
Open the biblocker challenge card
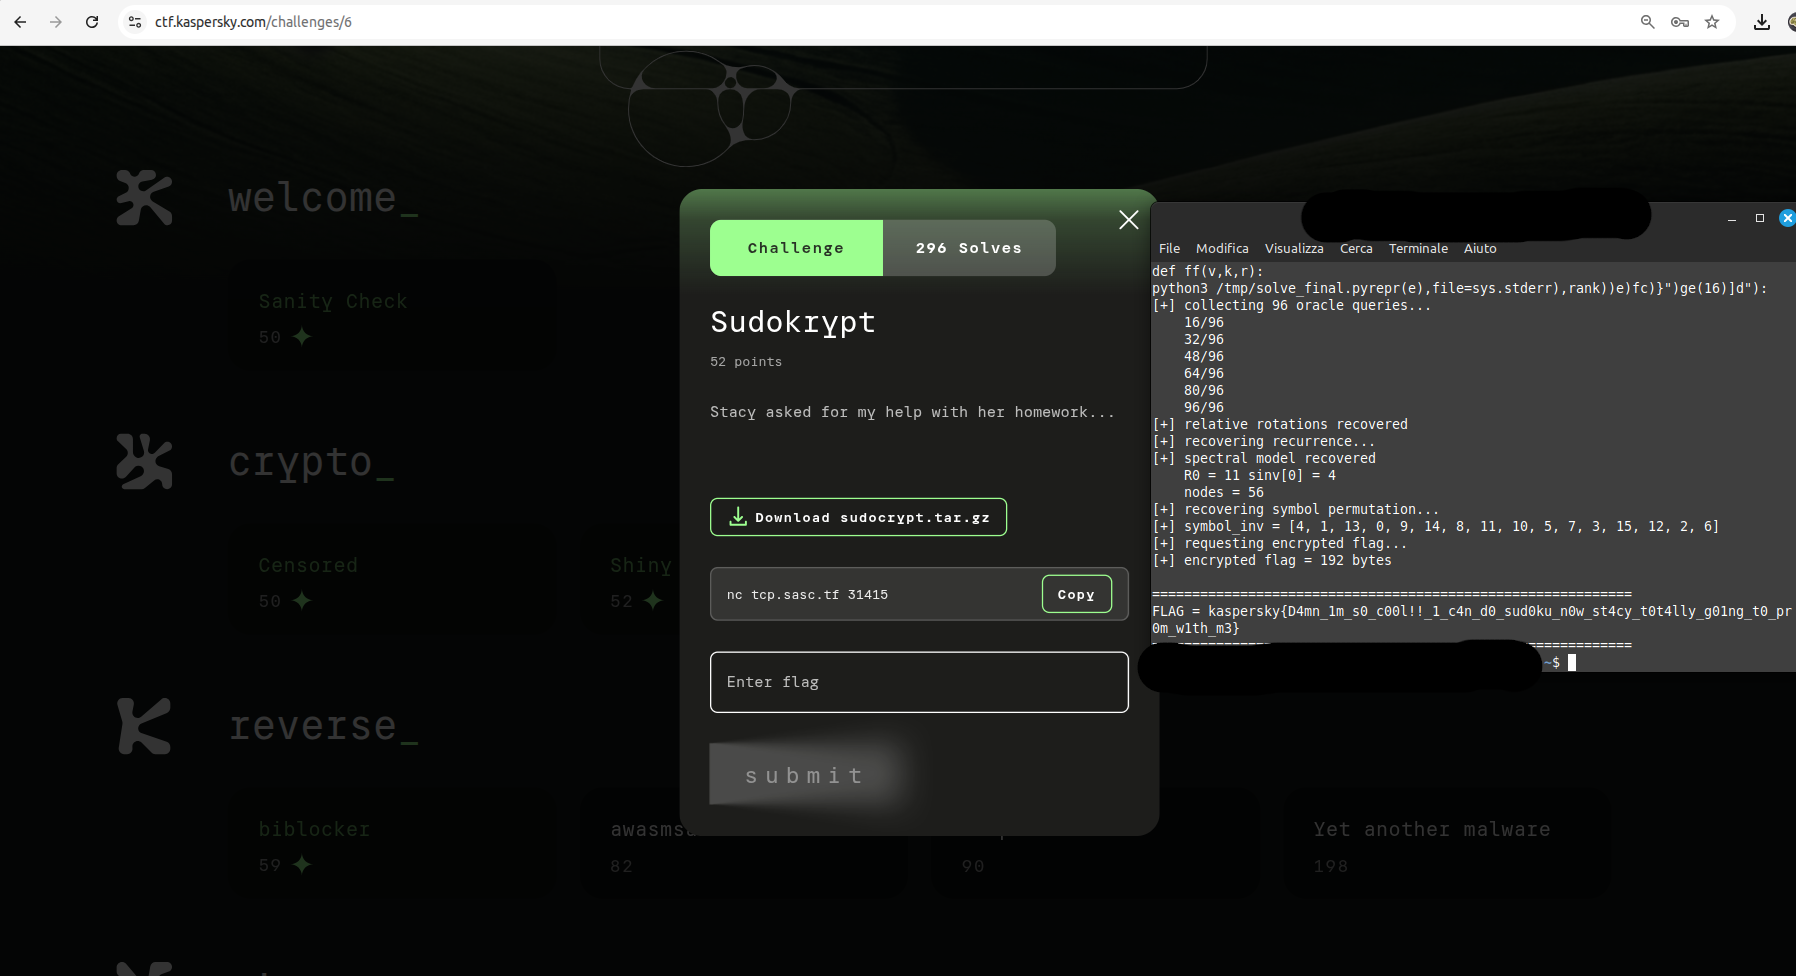(392, 846)
